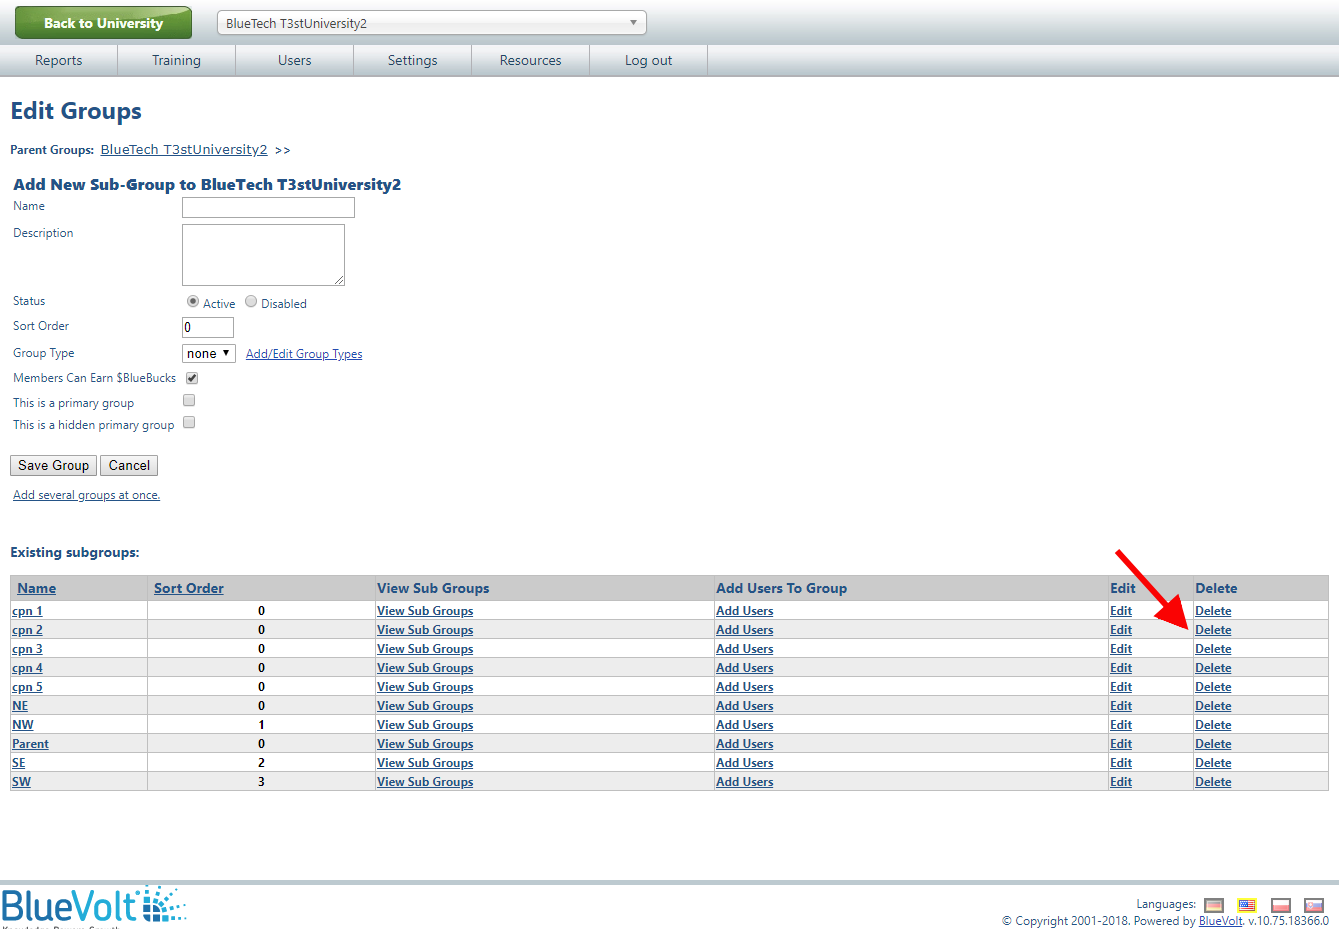Select the Disabled status radio
1339x929 pixels.
pyautogui.click(x=251, y=301)
